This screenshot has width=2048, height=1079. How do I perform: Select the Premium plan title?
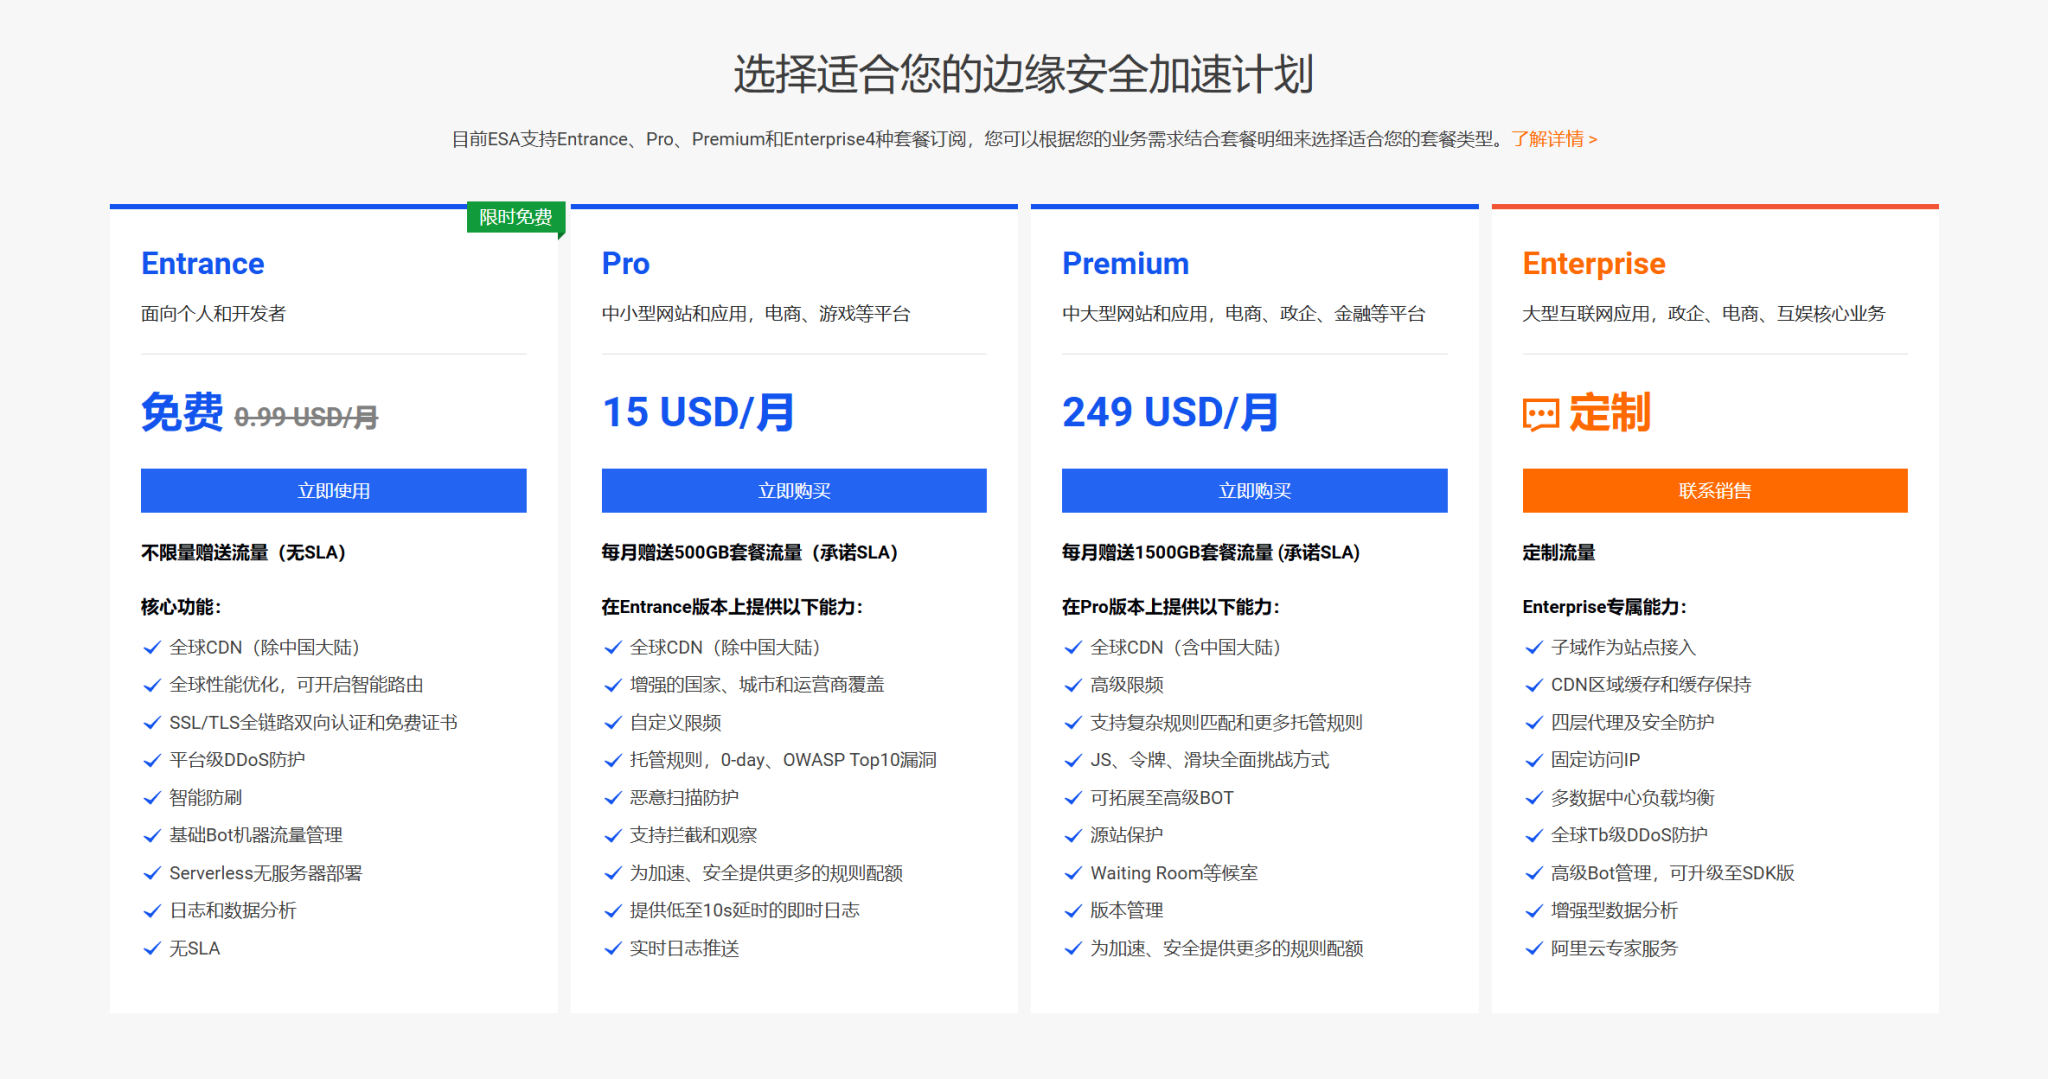click(x=1125, y=263)
